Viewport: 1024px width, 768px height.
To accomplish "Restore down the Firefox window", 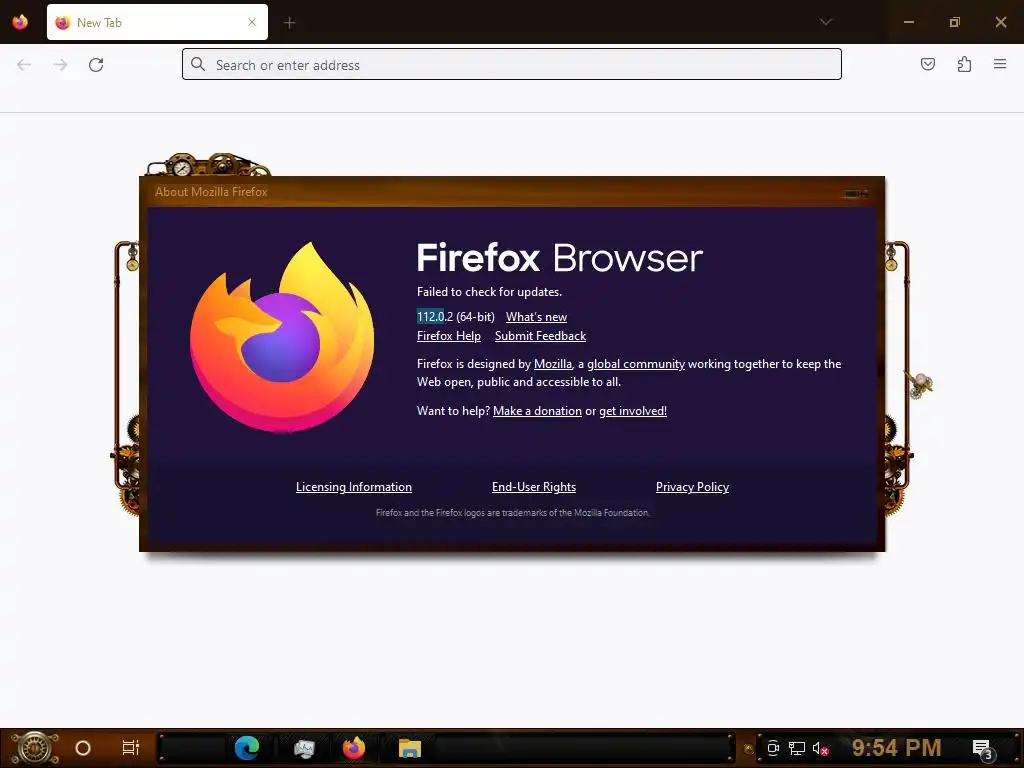I will click(955, 22).
